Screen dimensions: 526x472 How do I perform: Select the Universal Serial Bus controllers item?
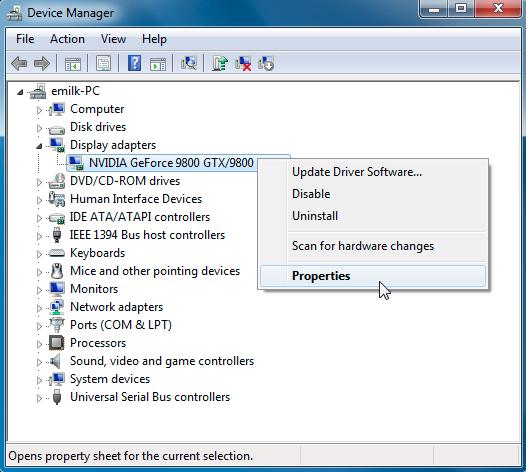point(150,397)
